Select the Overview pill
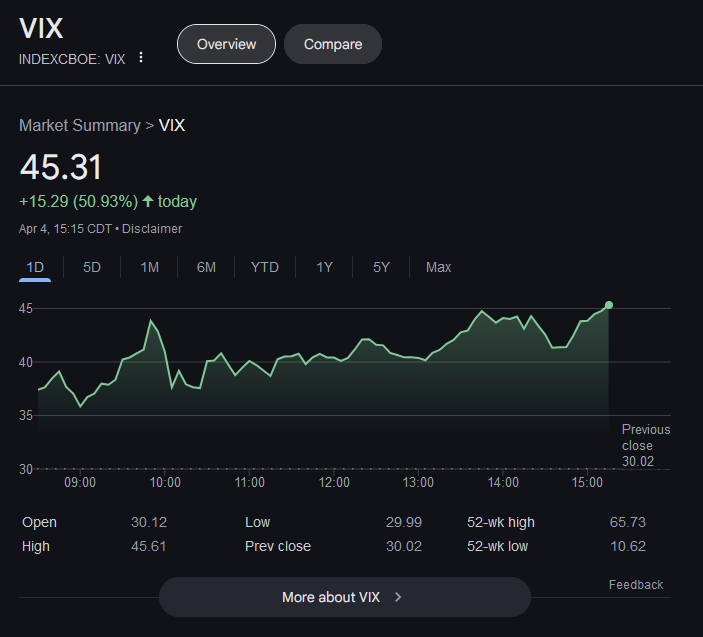The width and height of the screenshot is (703, 637). click(226, 44)
